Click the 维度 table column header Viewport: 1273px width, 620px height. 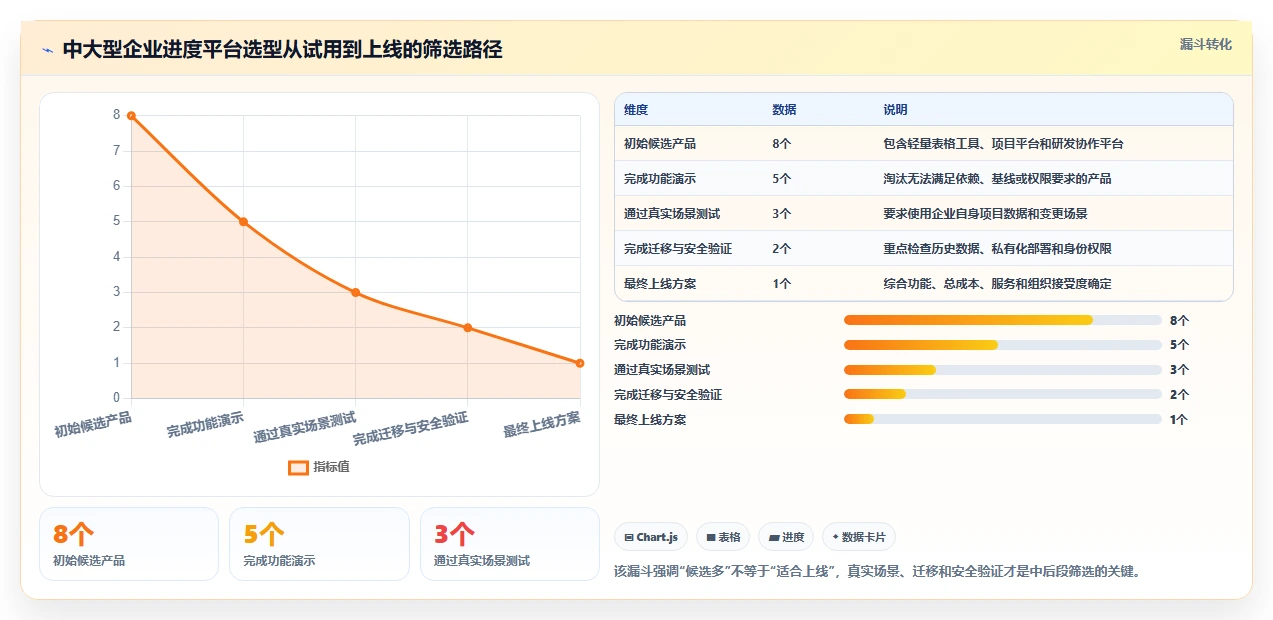coord(636,110)
